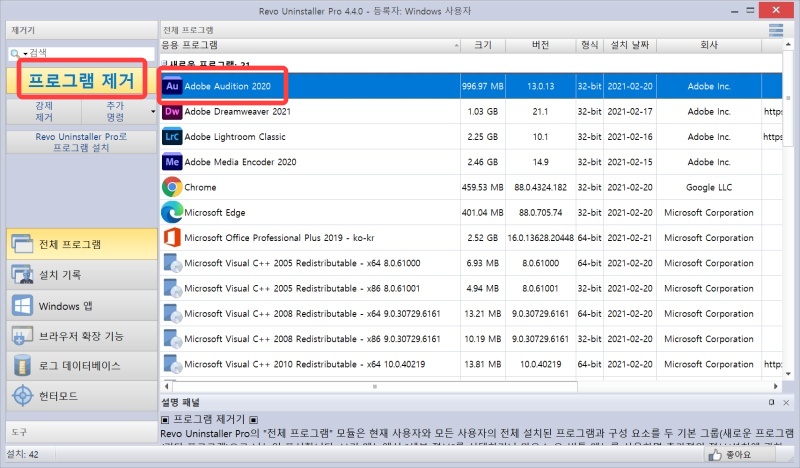Click the Adobe Dreamweaver Dw icon
800x468 pixels.
tap(172, 111)
